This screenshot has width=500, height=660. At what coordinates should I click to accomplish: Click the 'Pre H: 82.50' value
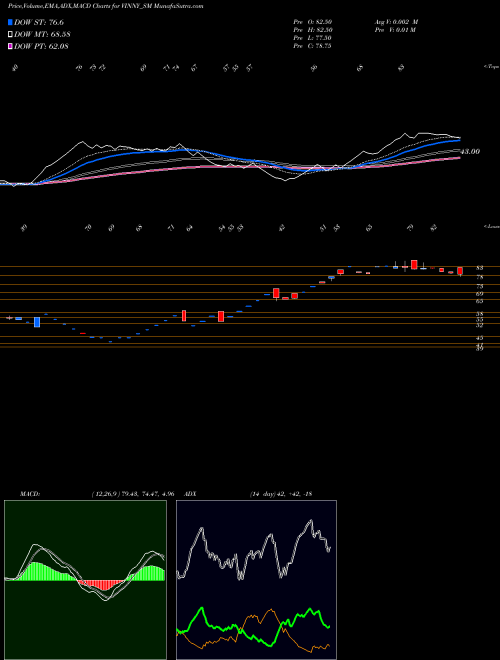313,30
